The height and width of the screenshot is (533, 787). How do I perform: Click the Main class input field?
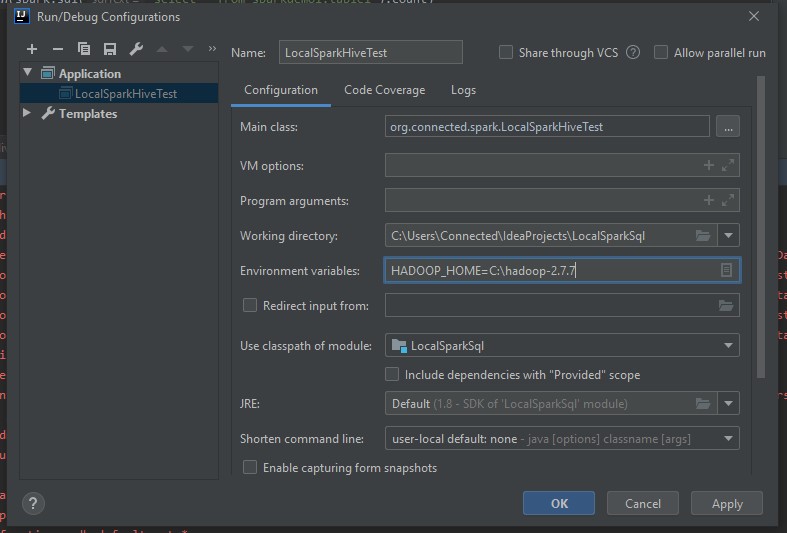tap(547, 127)
